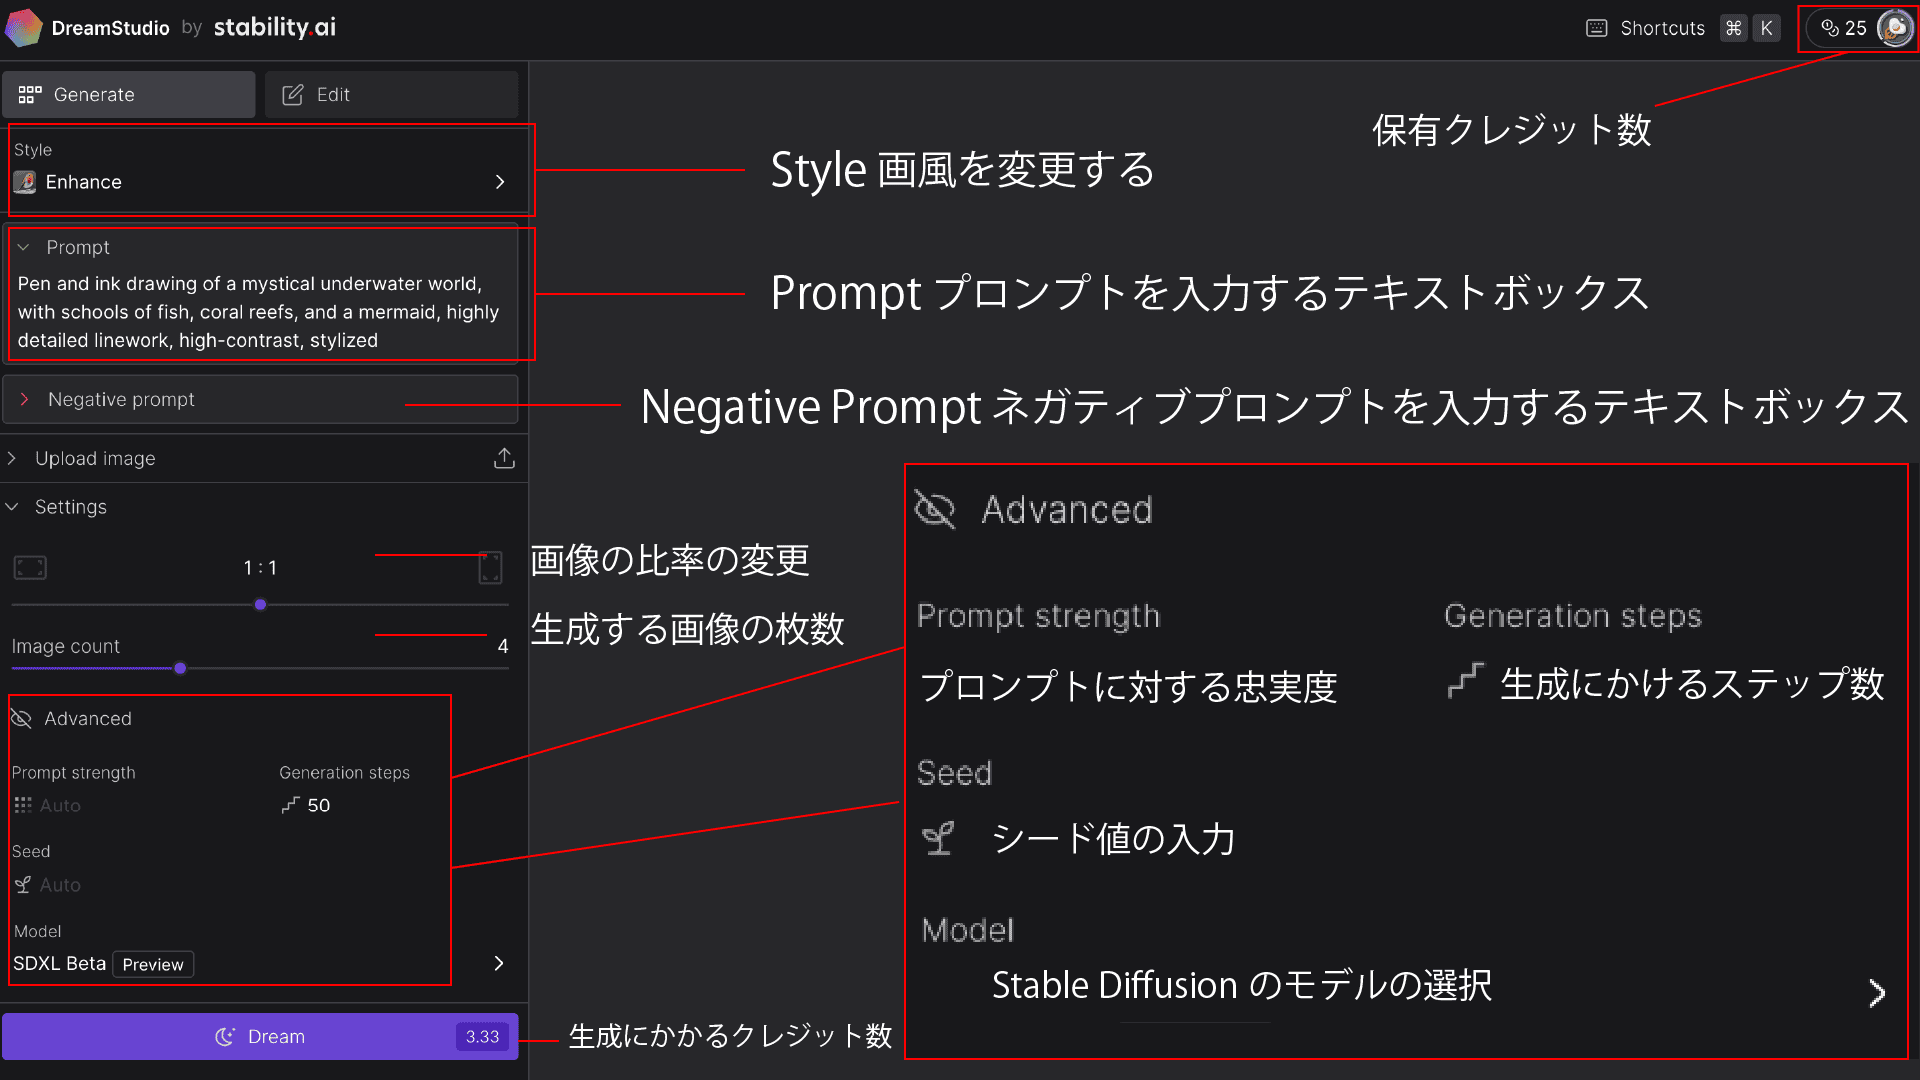This screenshot has width=1920, height=1080.
Task: Click the Image count slider handle
Action: 180,668
